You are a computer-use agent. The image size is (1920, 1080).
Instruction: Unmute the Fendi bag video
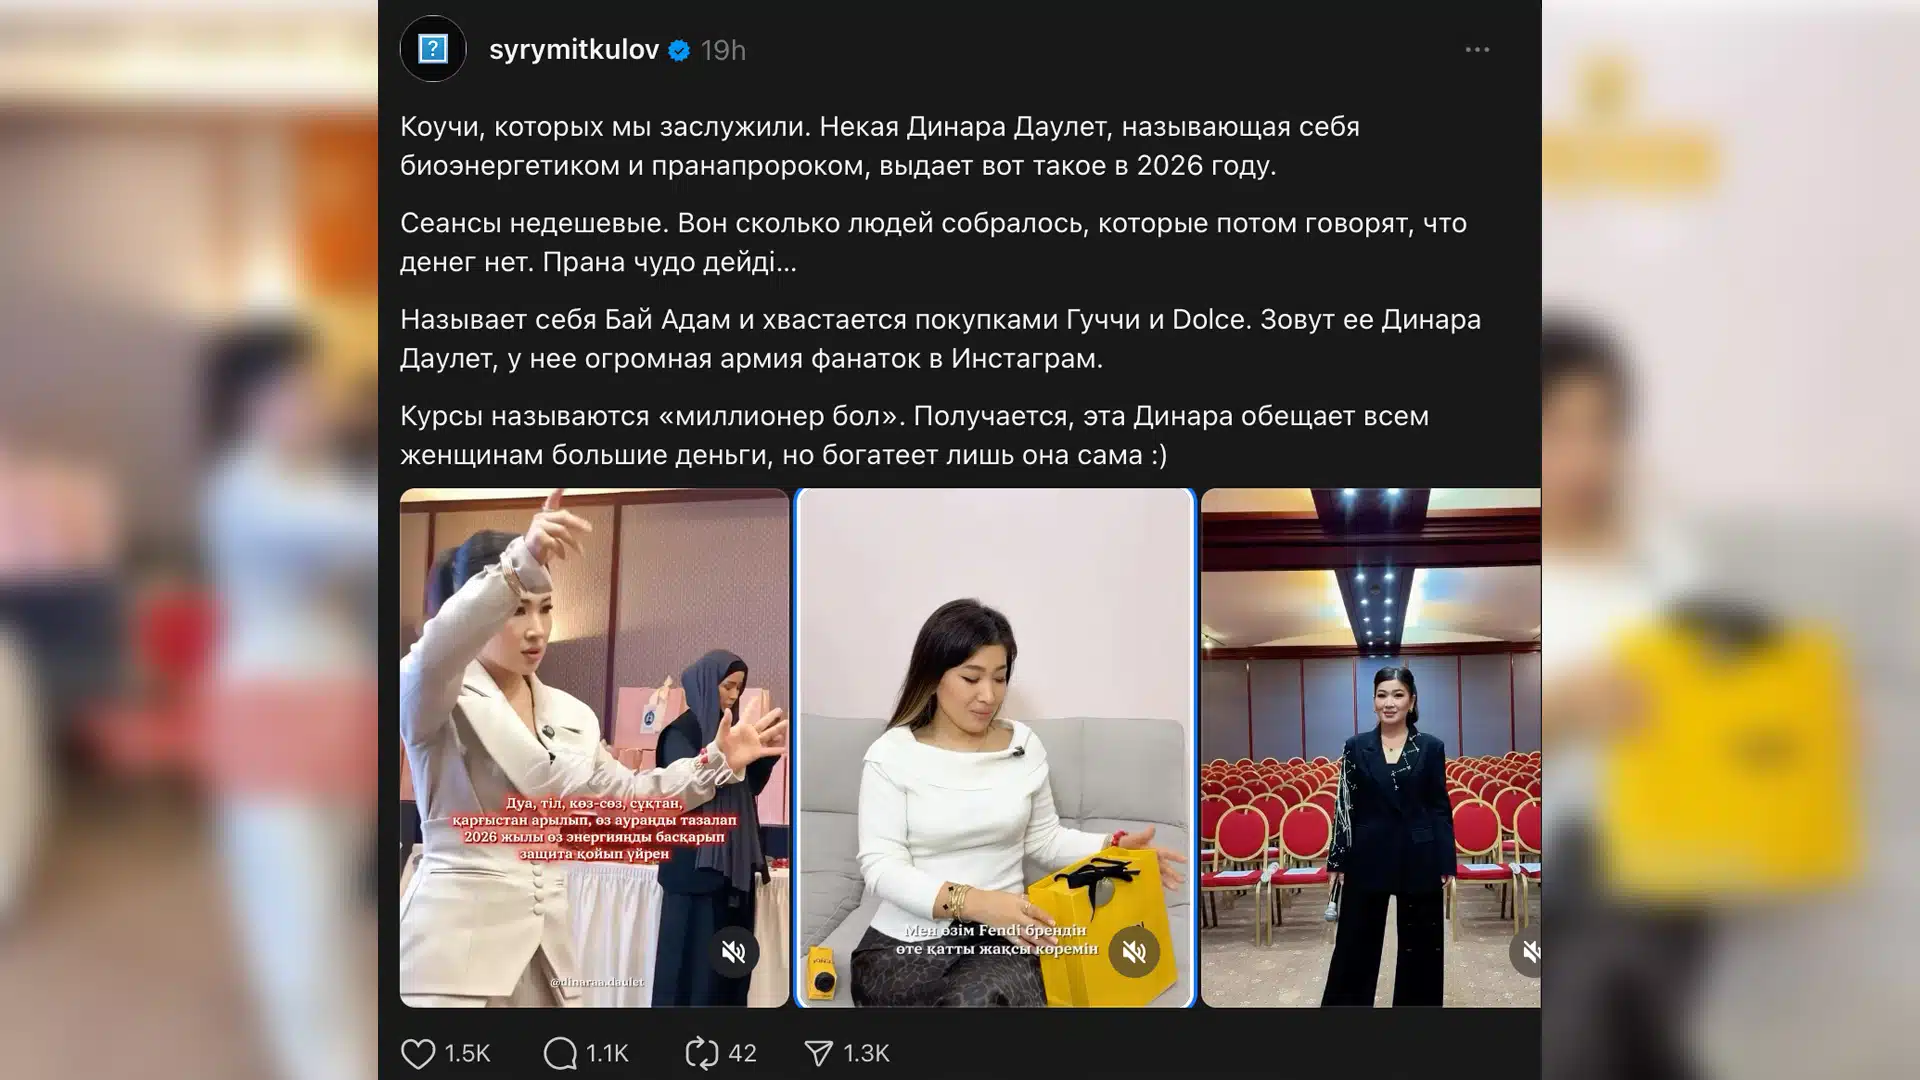click(x=1134, y=951)
